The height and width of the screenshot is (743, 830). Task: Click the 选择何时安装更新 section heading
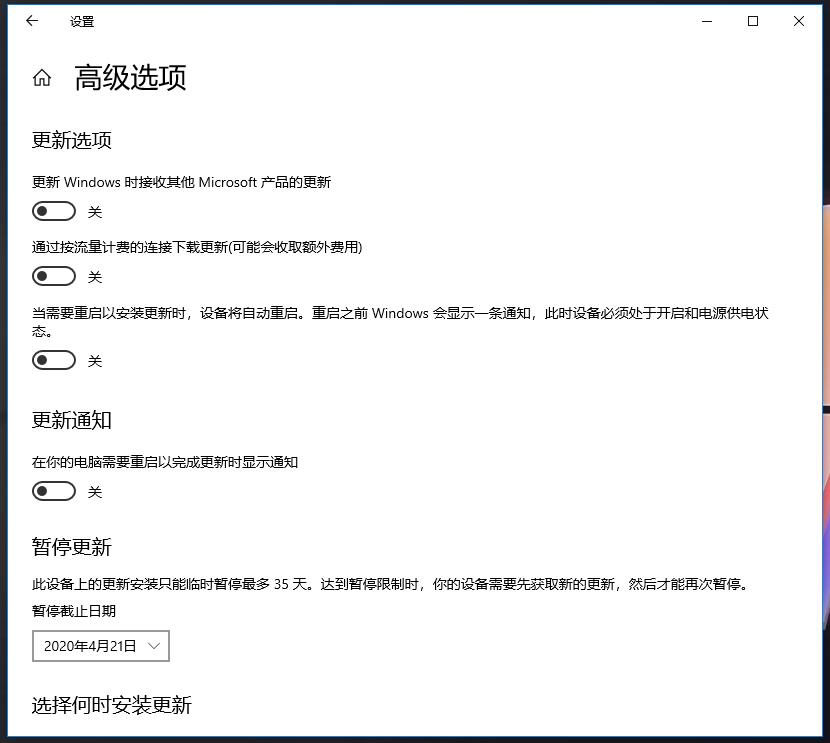111,705
